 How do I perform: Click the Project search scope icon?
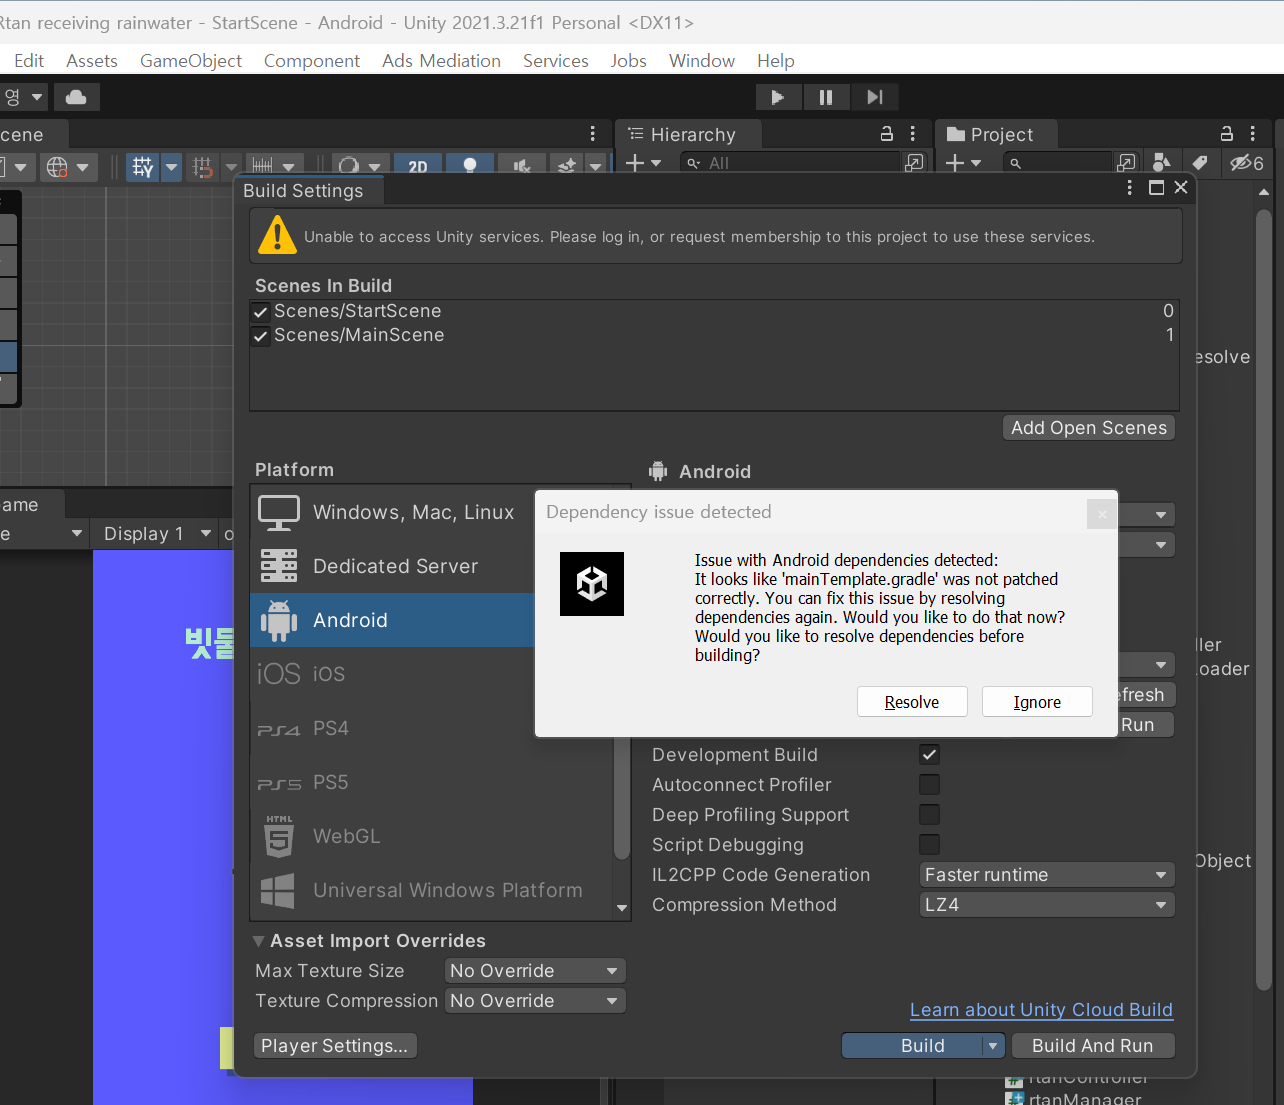(x=1126, y=163)
